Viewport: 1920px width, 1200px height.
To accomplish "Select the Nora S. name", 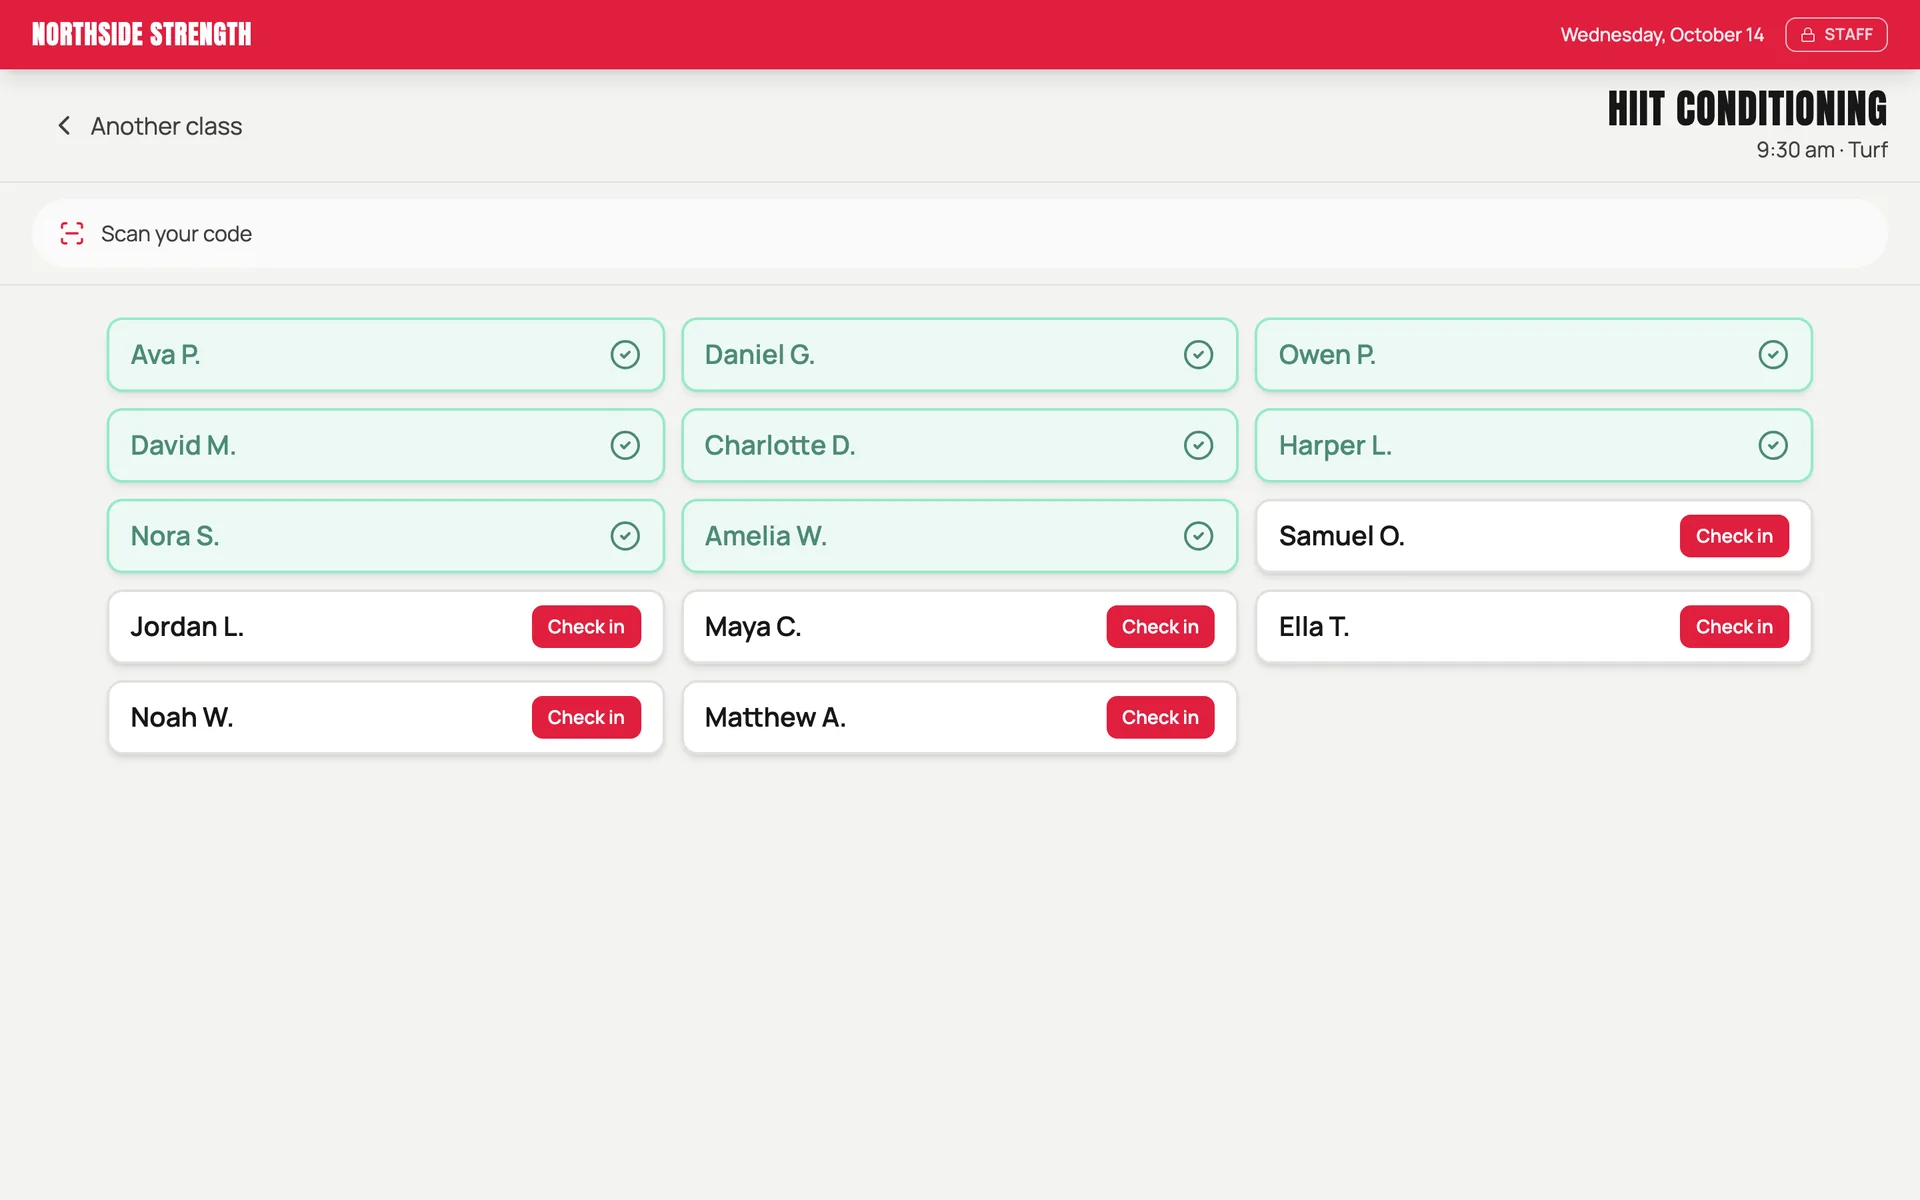I will tap(175, 536).
